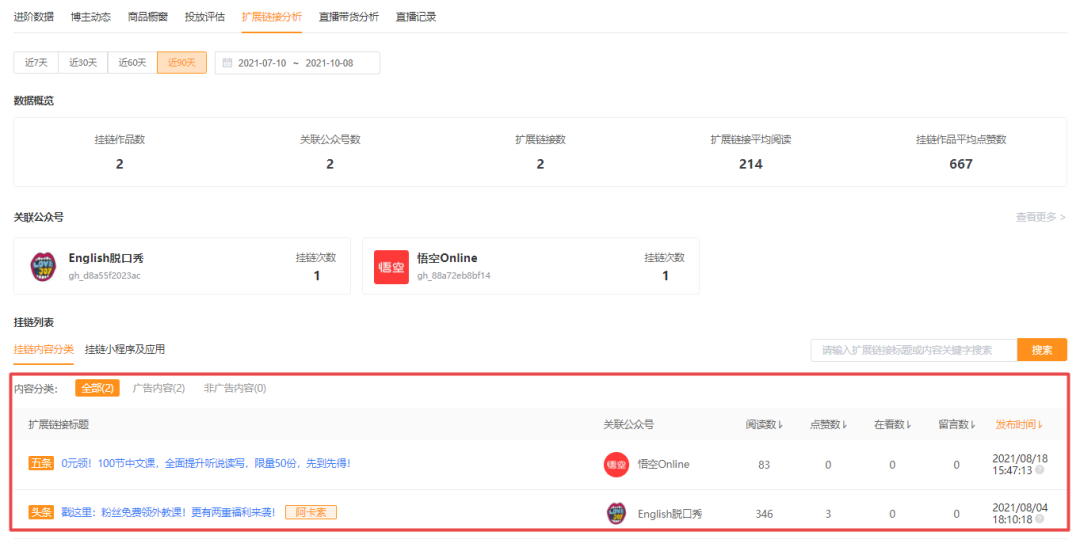This screenshot has height=551, width=1080.
Task: Select the 近7天 time range option
Action: click(36, 63)
